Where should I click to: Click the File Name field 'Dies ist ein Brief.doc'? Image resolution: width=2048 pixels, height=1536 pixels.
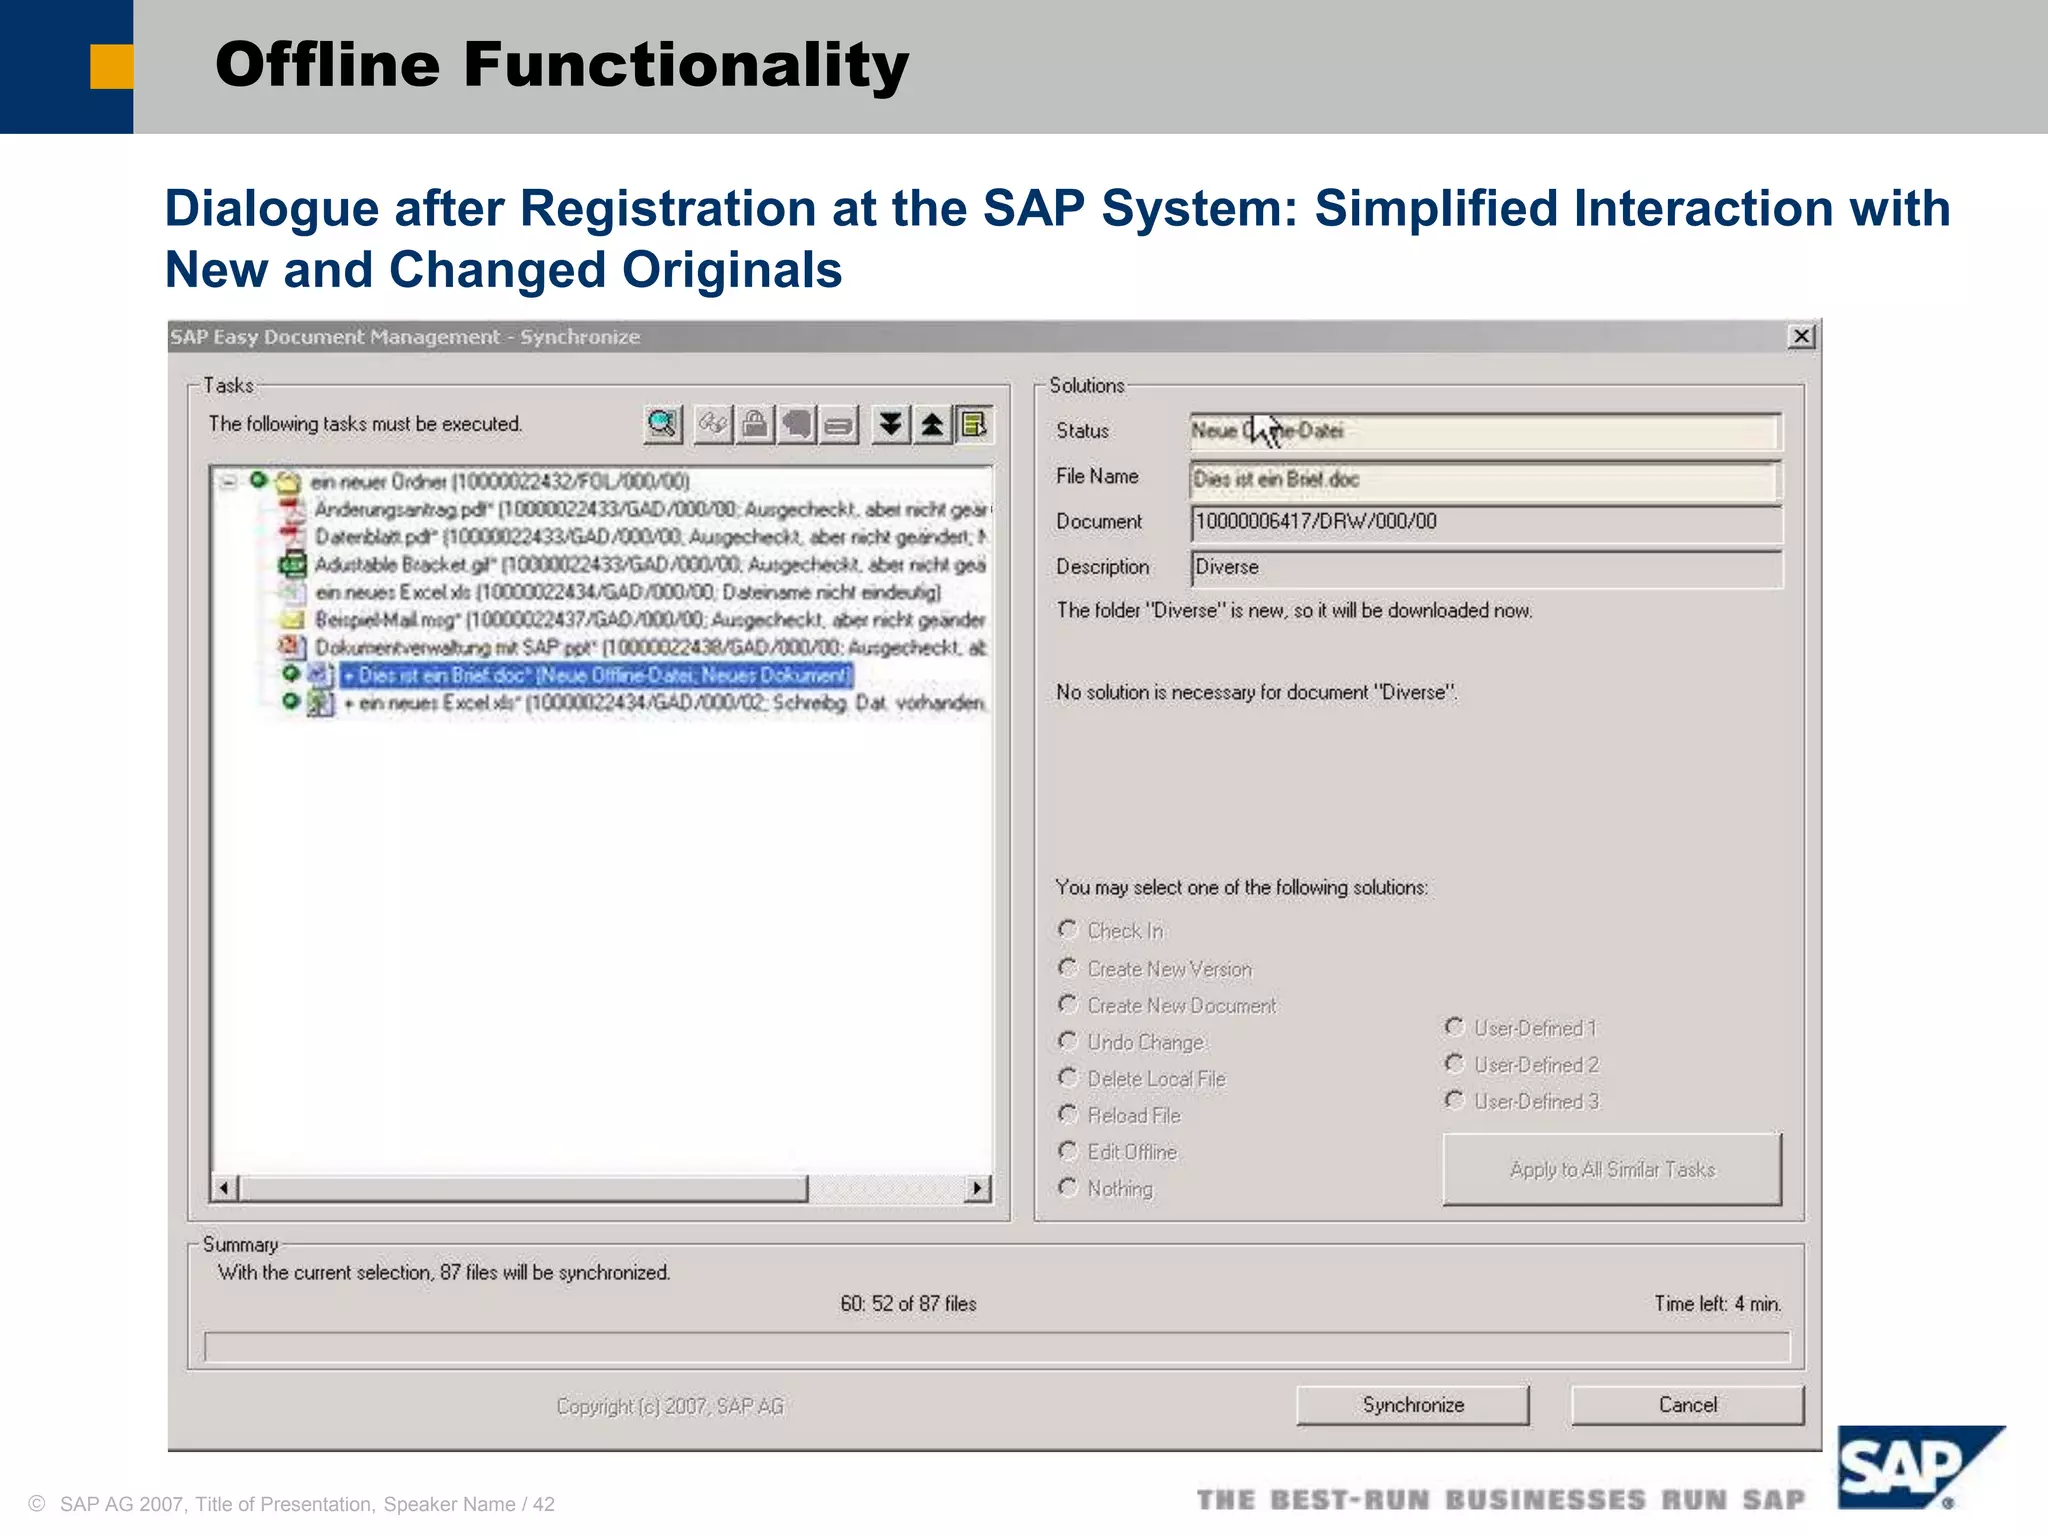click(1486, 480)
